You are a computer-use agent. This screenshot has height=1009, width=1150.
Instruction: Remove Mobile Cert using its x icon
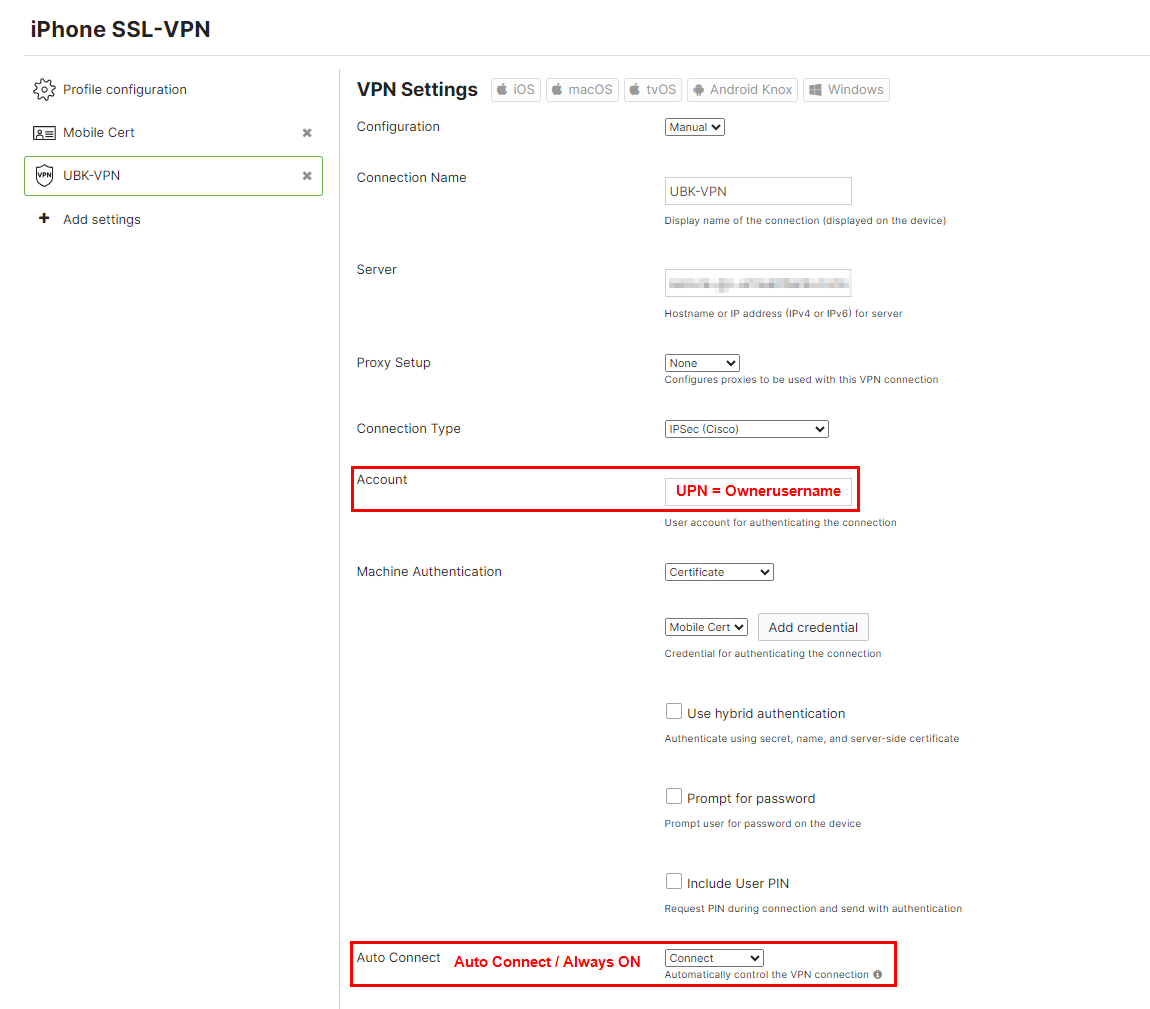click(x=306, y=132)
